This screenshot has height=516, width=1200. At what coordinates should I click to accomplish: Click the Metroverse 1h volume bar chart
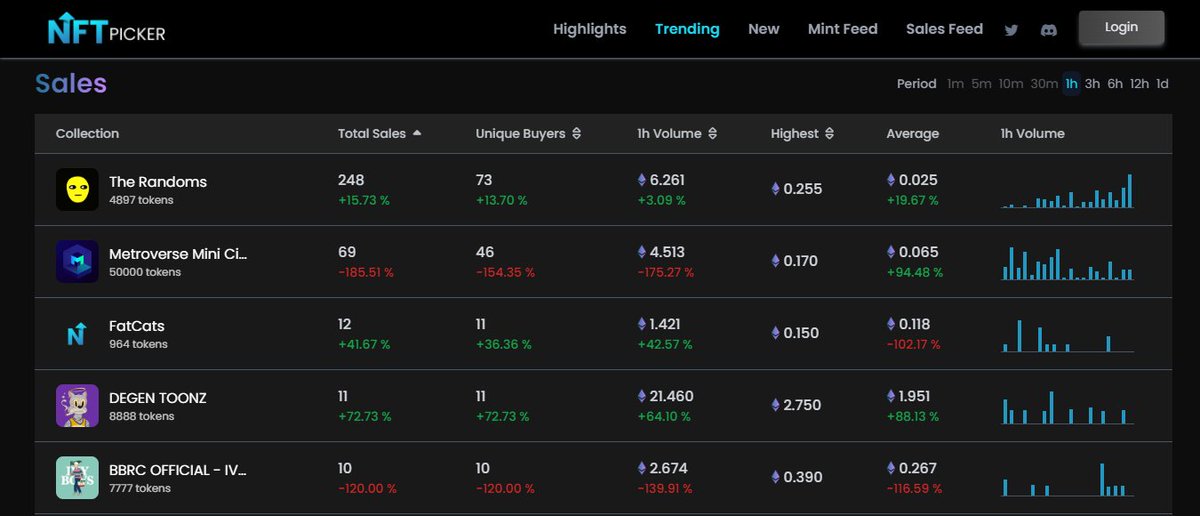1068,262
